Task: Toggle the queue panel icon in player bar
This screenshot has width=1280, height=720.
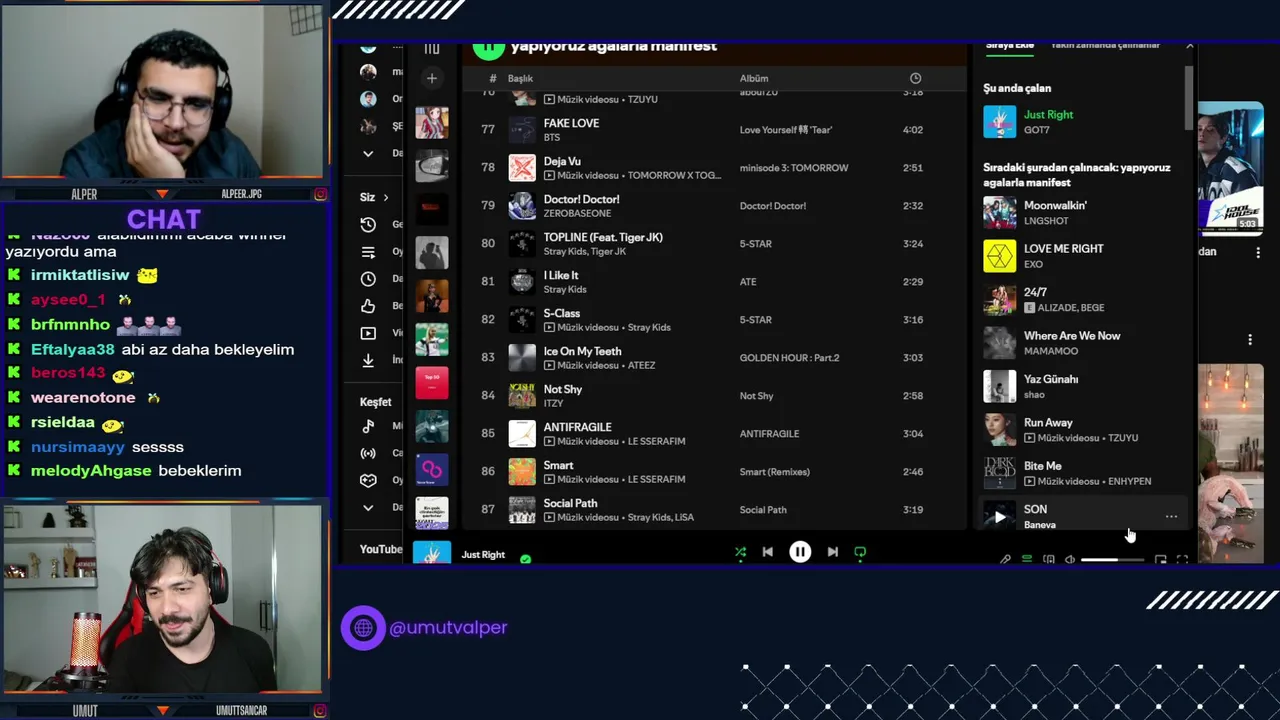Action: point(1027,560)
